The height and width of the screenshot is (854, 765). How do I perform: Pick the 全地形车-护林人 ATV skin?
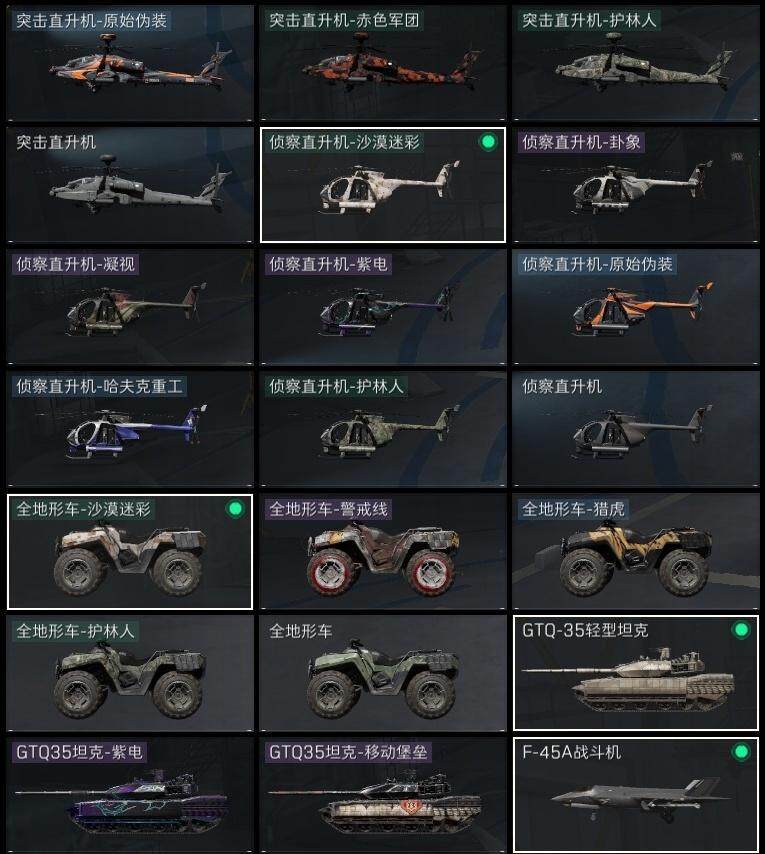[130, 673]
